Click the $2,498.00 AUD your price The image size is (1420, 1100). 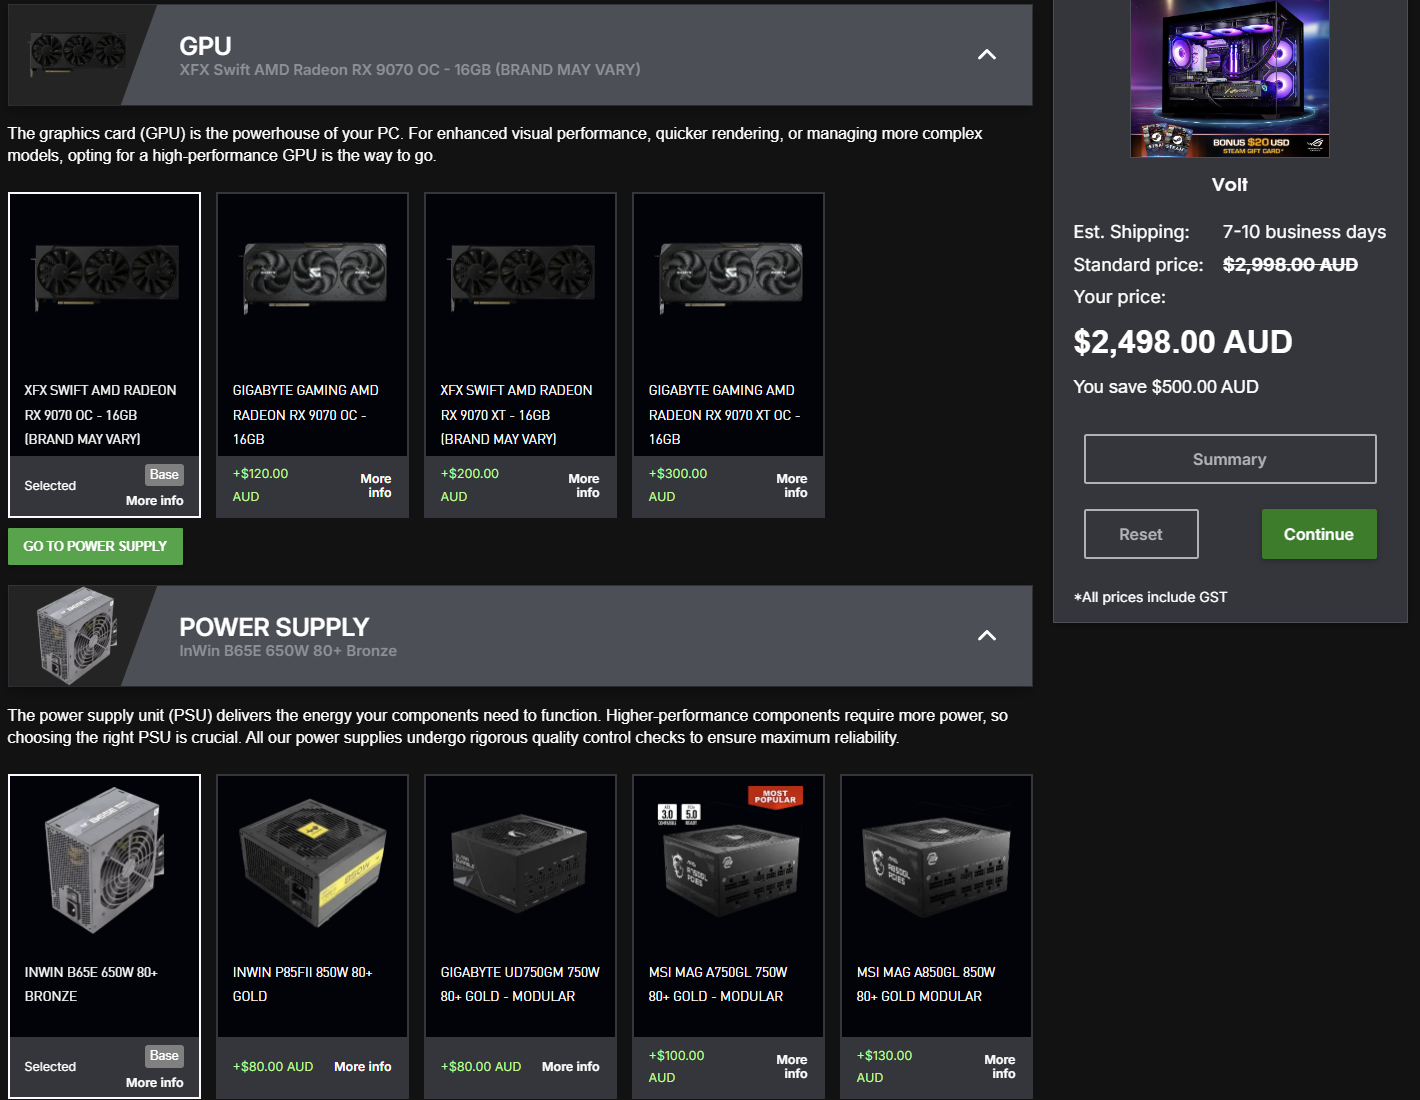click(1183, 342)
